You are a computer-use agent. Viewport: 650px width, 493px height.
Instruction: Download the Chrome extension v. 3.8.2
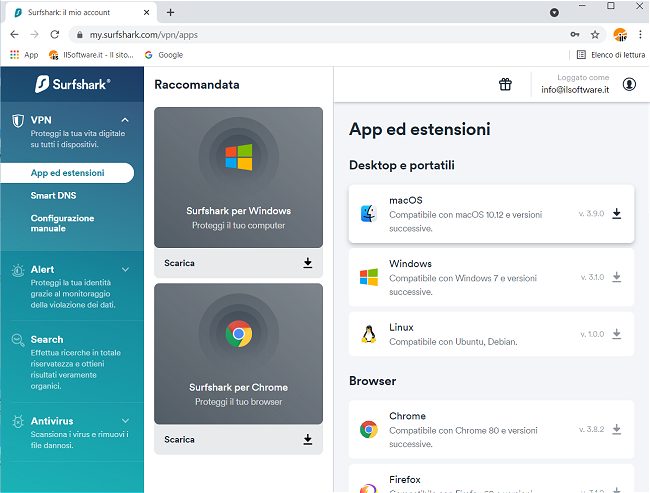[617, 429]
